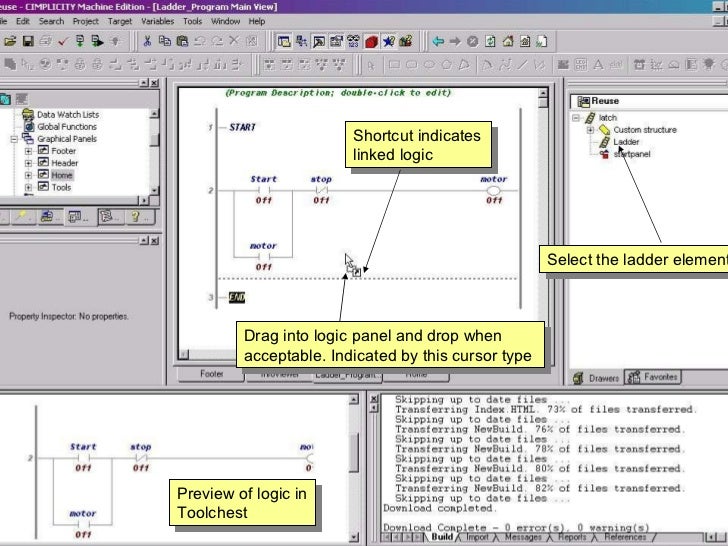
Task: Collapse the Graphical Panels tree node
Action: pyautogui.click(x=14, y=139)
